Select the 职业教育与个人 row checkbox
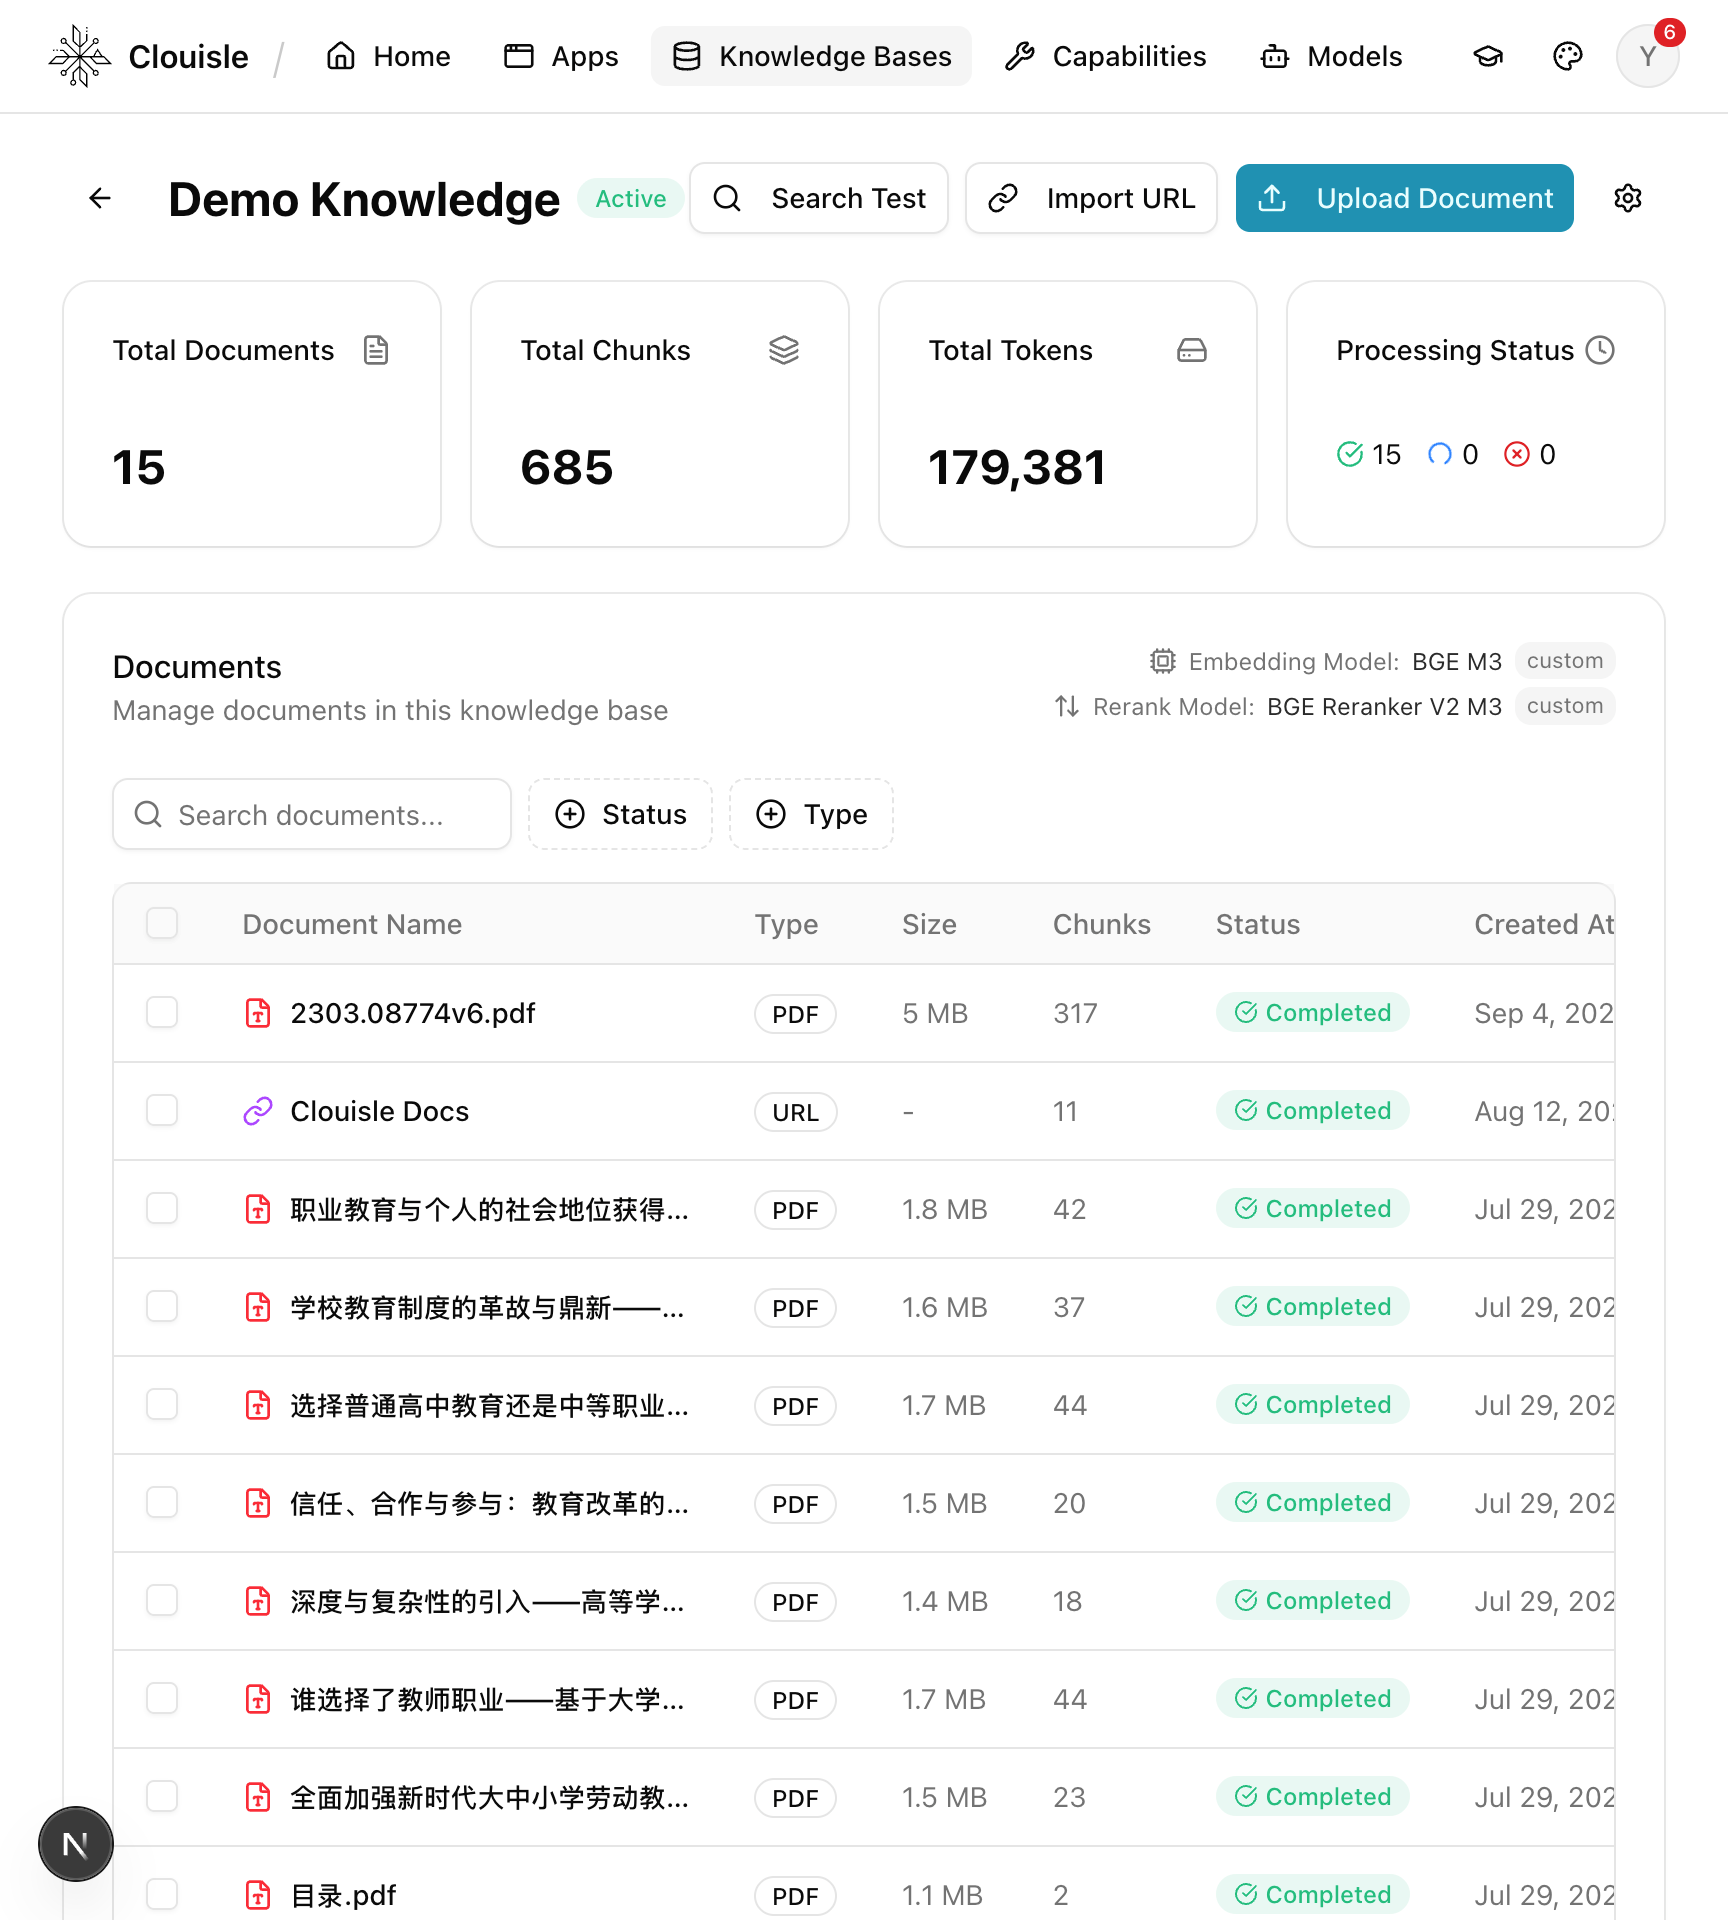 click(162, 1208)
